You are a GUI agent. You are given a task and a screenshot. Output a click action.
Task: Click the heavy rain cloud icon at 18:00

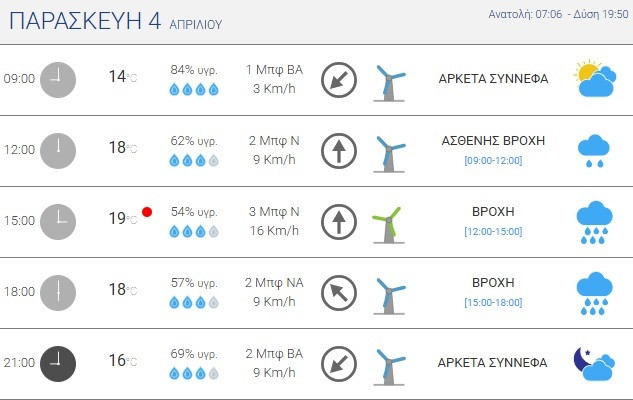point(594,293)
